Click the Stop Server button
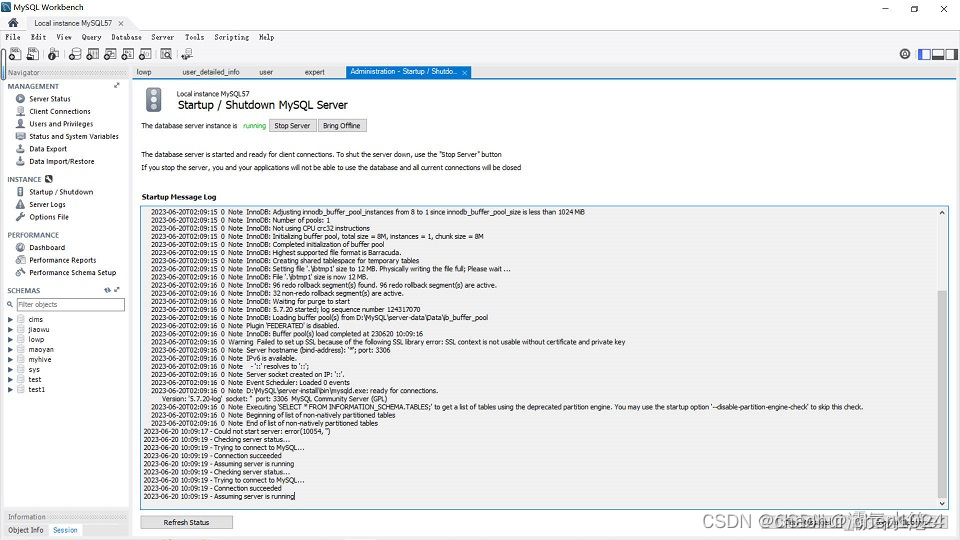Image resolution: width=960 pixels, height=540 pixels. [x=292, y=126]
